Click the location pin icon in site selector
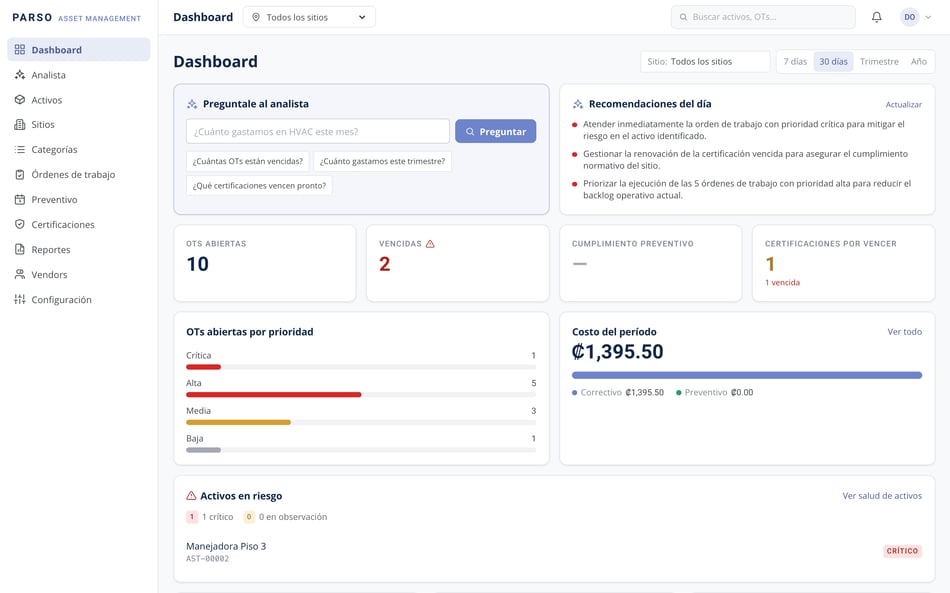 tap(256, 17)
